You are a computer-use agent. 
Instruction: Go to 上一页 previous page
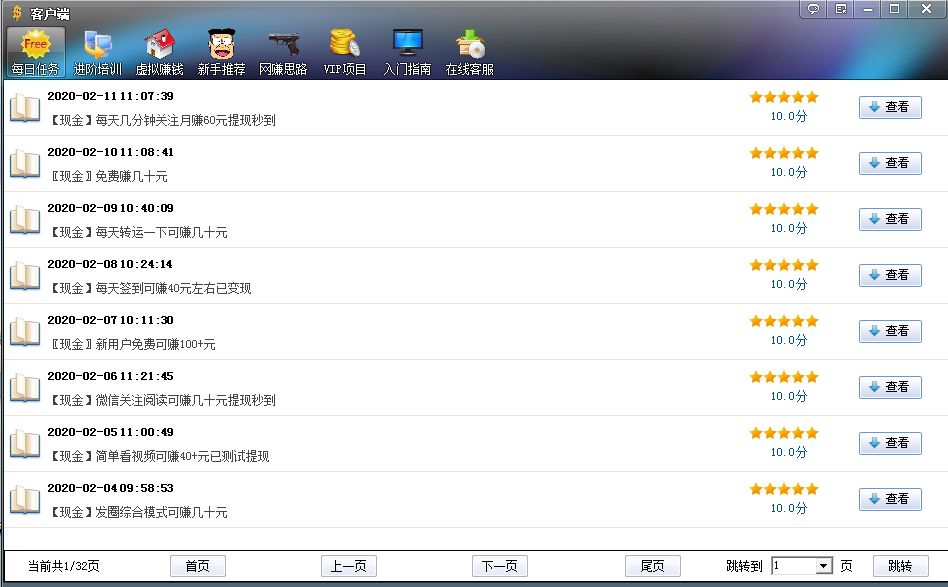point(349,566)
